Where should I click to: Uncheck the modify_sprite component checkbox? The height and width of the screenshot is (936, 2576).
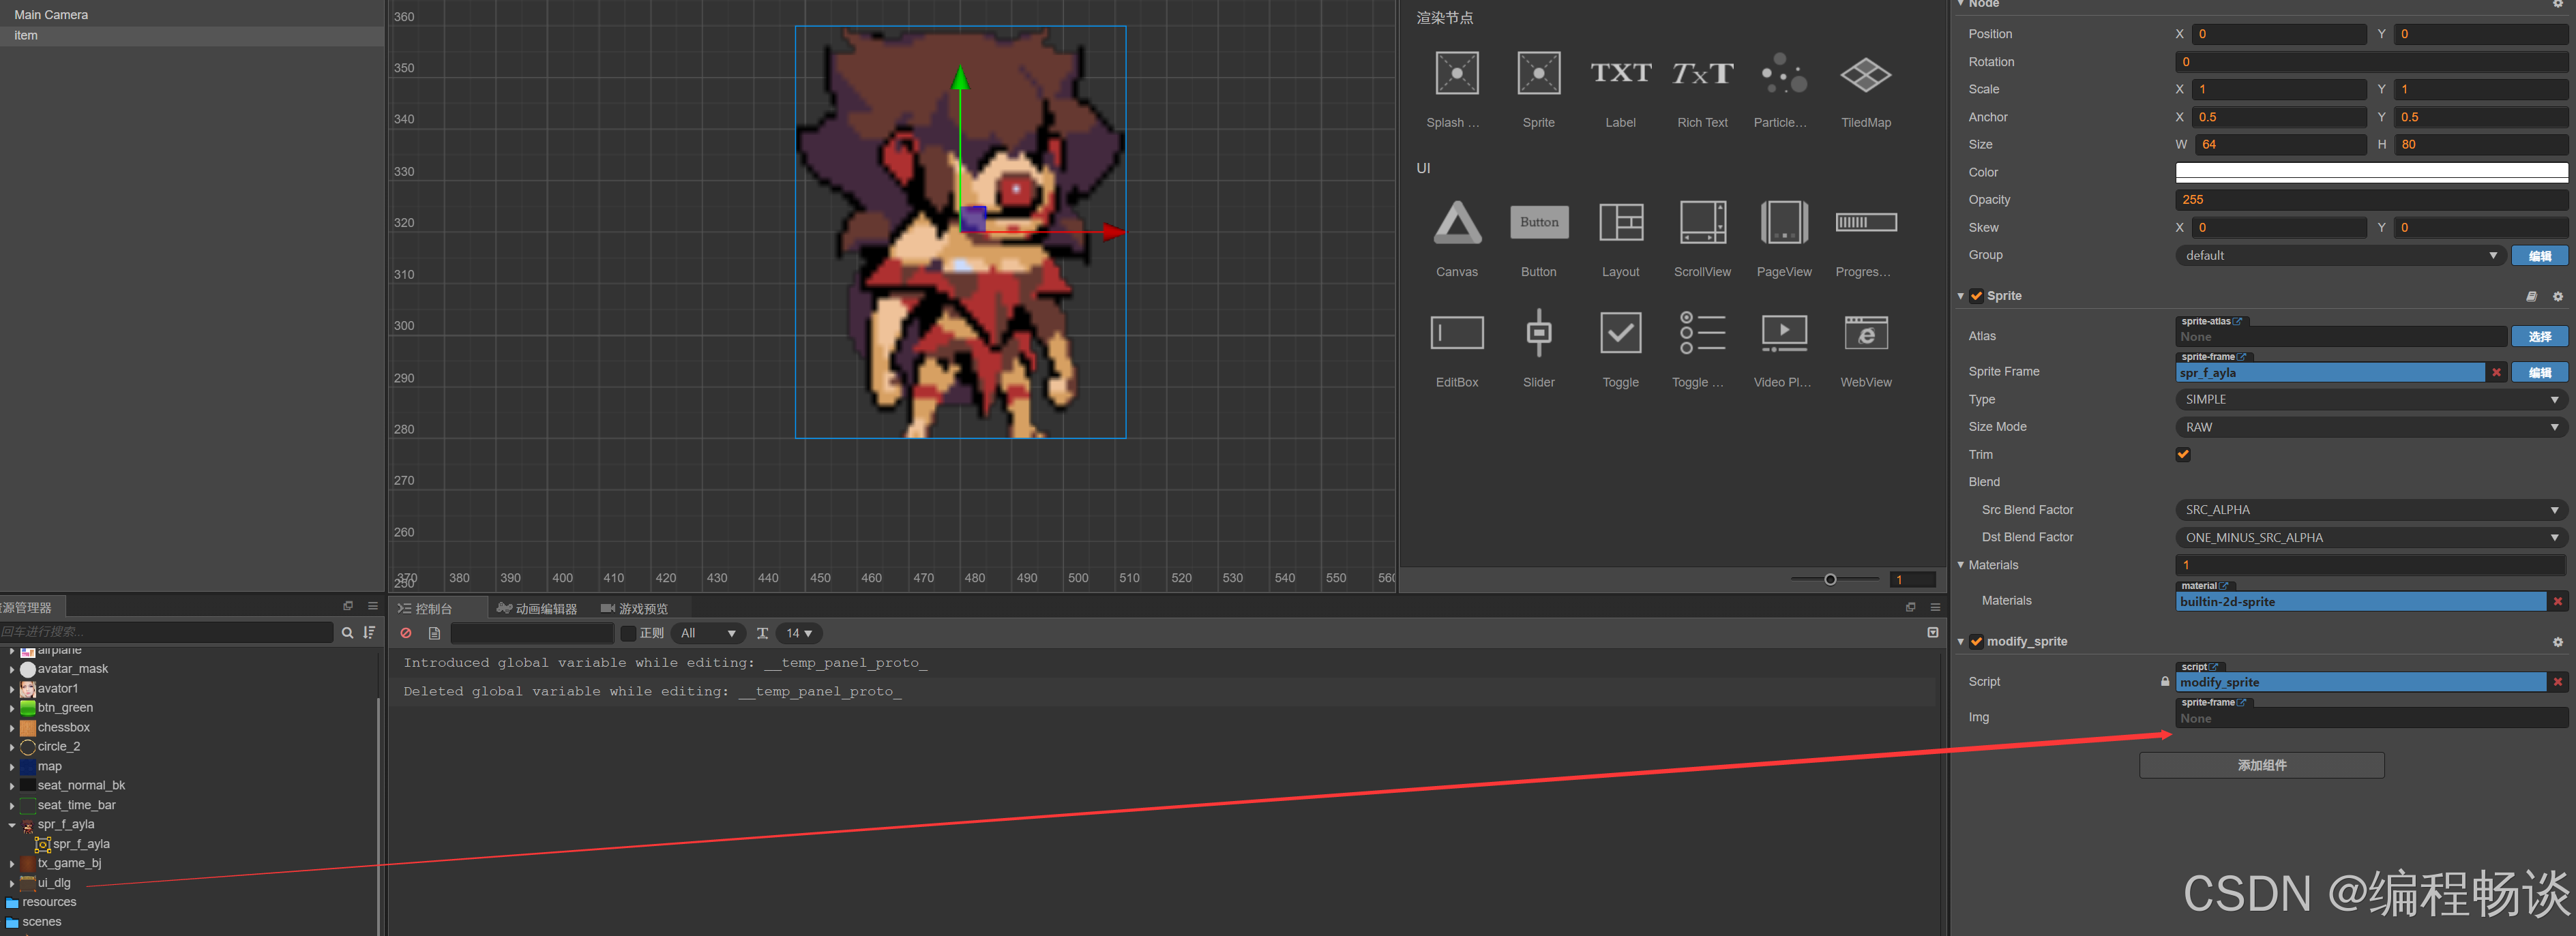point(1976,642)
